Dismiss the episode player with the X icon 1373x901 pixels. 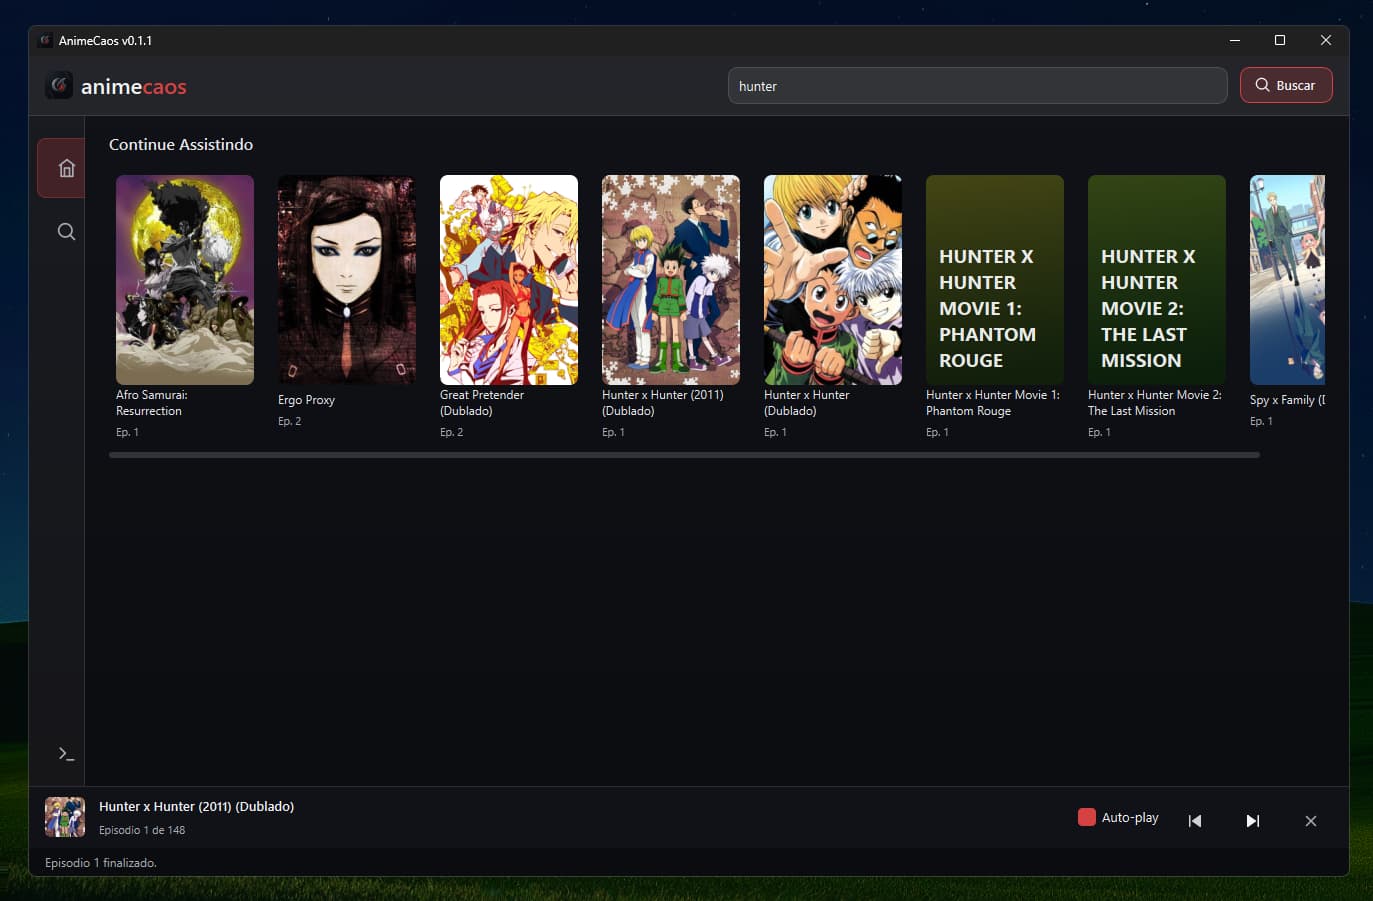[x=1310, y=820]
